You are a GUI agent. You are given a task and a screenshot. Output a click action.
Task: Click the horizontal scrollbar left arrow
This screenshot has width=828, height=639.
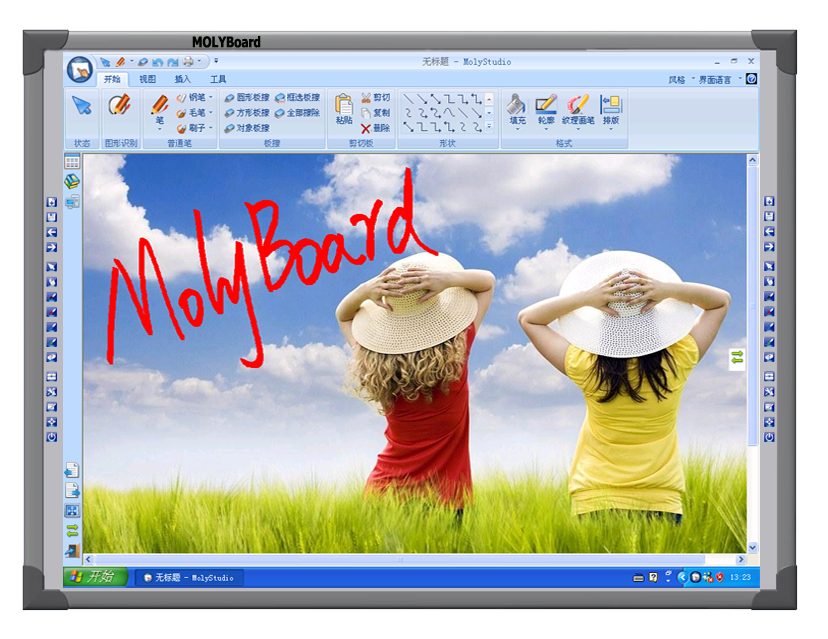click(88, 559)
